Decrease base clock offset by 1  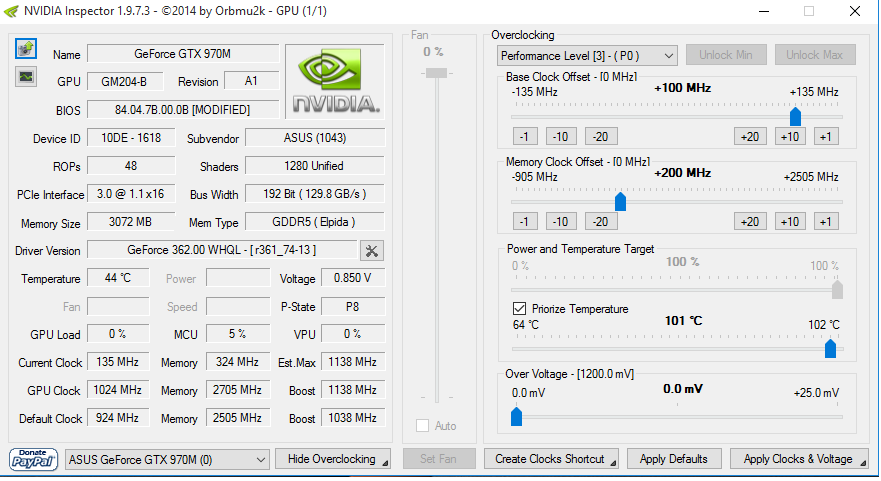point(525,137)
